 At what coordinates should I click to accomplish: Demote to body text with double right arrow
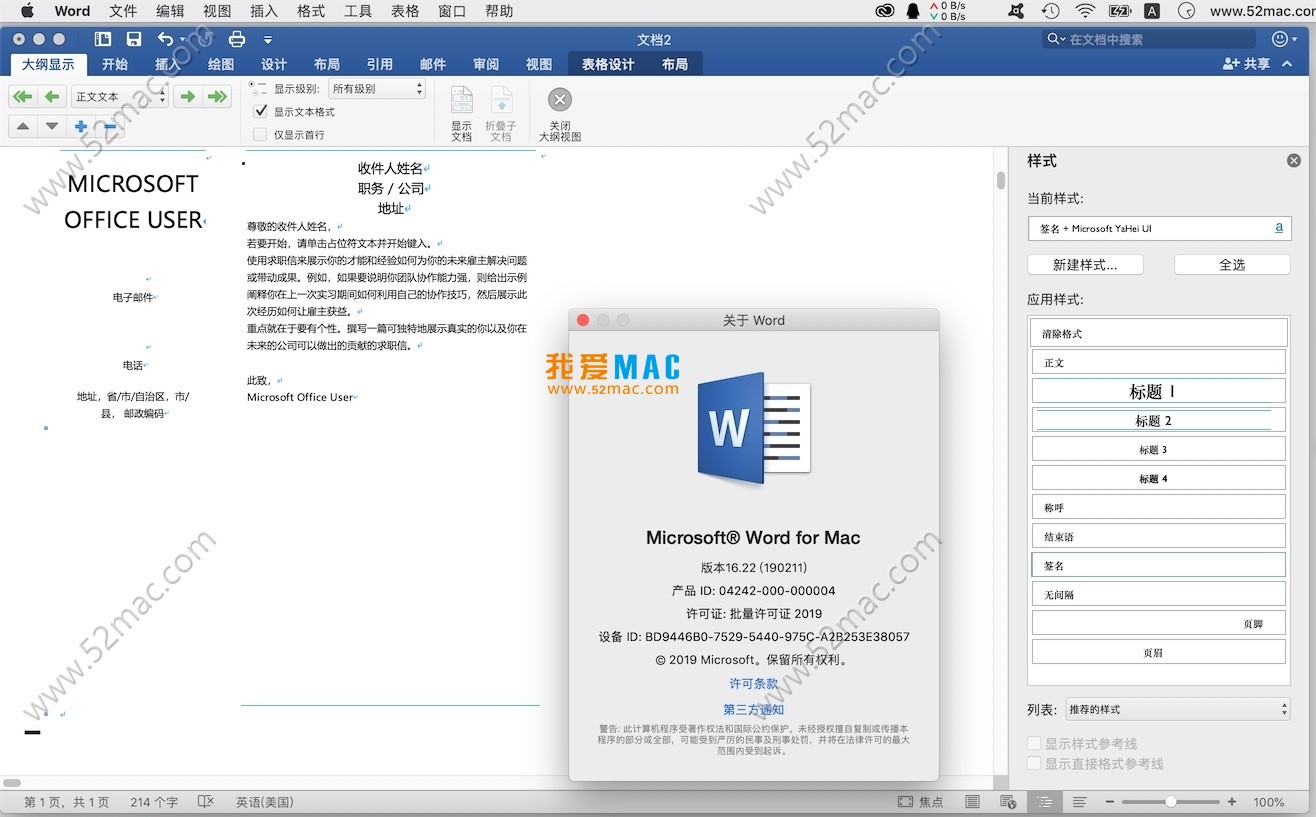tap(217, 97)
